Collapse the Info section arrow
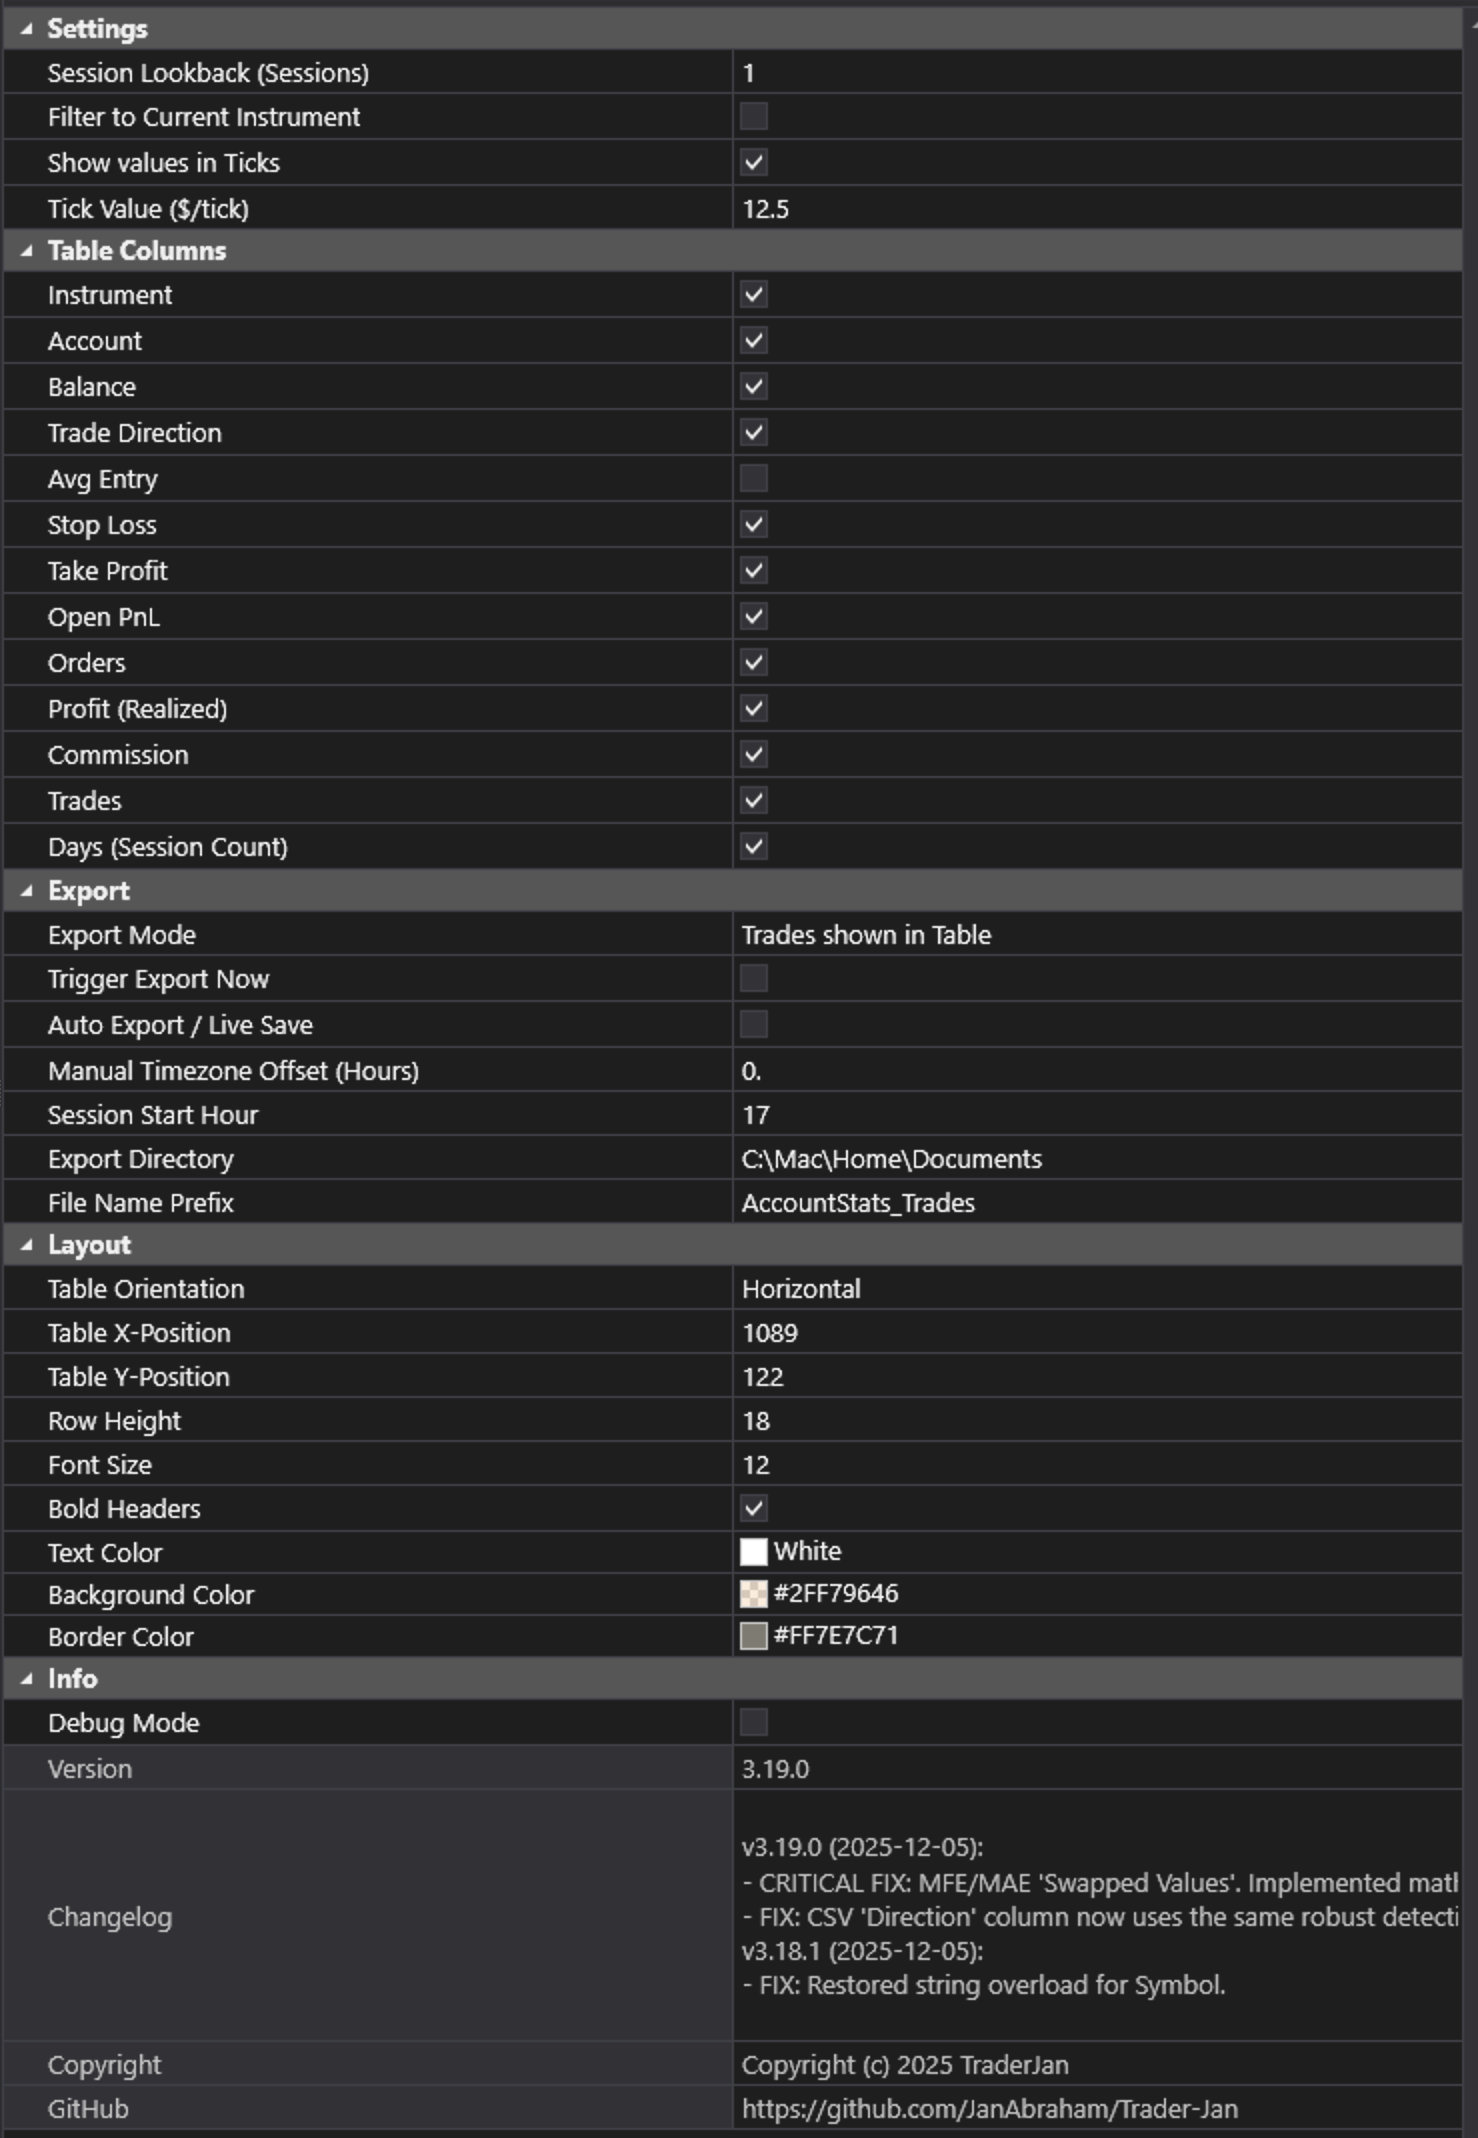Image resolution: width=1478 pixels, height=2138 pixels. click(x=26, y=1679)
